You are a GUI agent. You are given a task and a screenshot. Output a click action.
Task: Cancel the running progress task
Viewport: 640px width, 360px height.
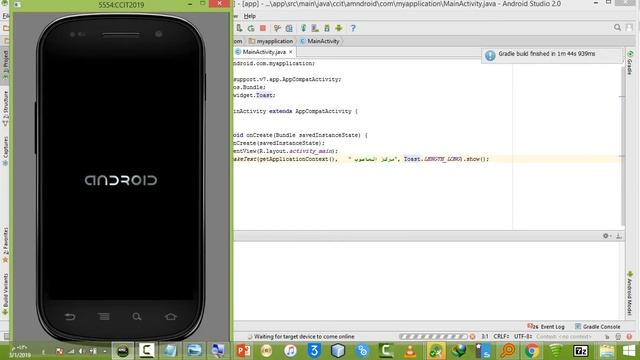pos(472,336)
